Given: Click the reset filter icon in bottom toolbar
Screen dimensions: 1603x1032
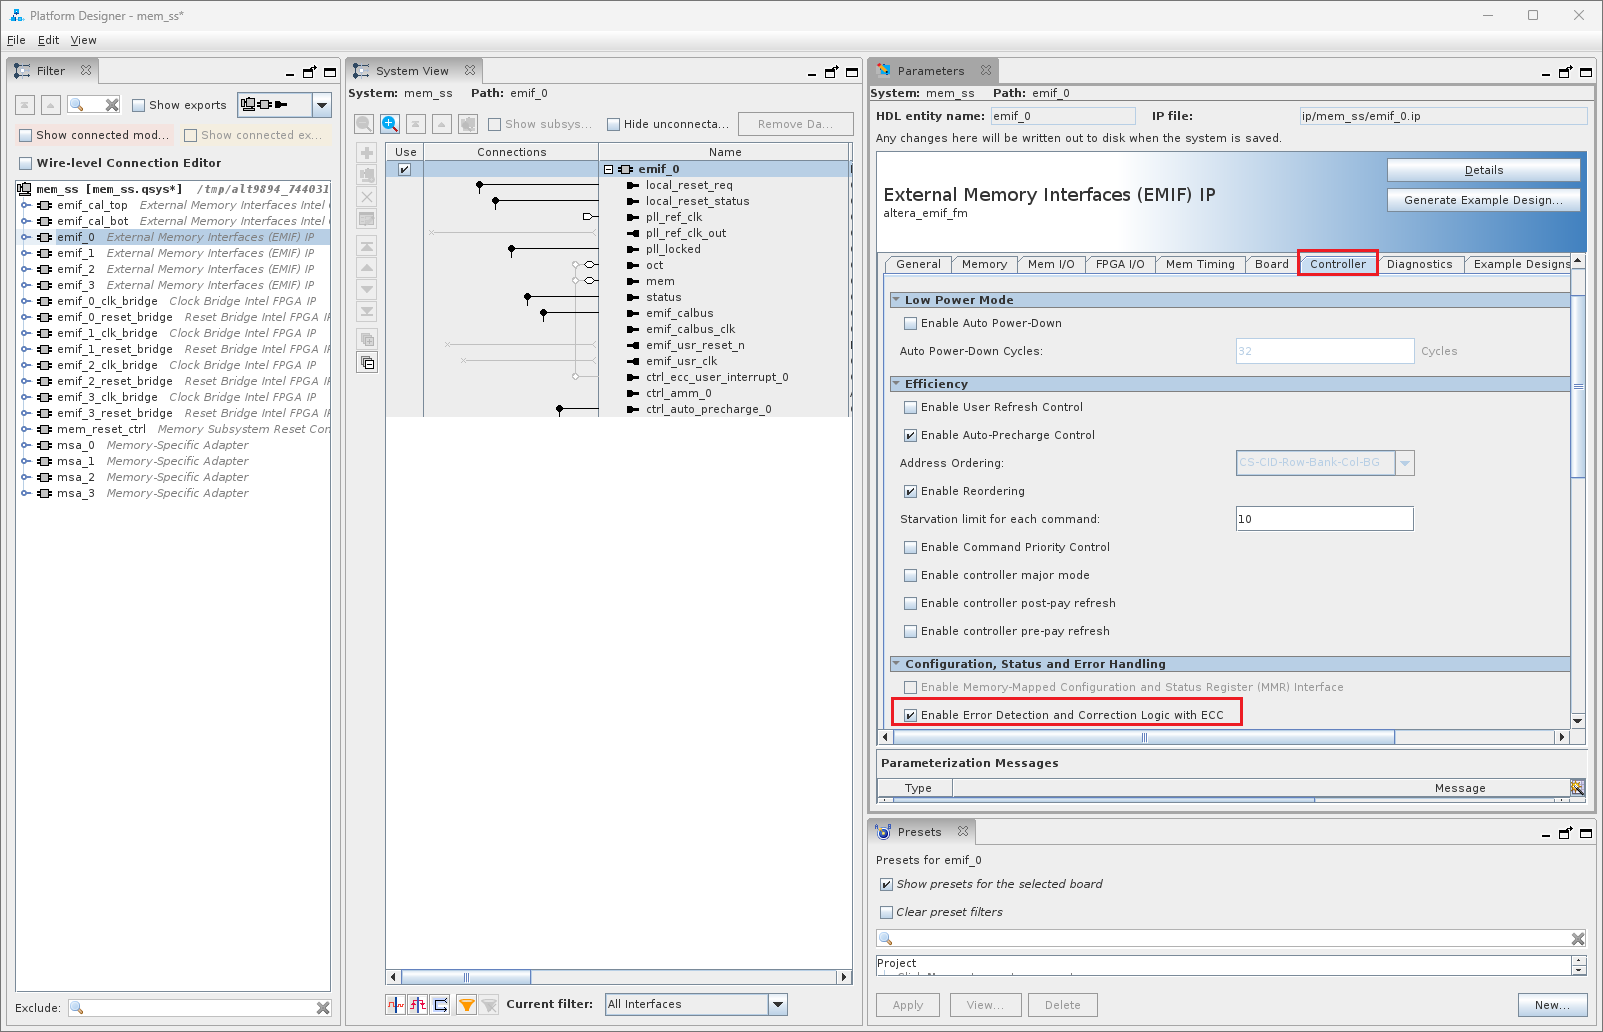Looking at the screenshot, I should [x=489, y=1005].
